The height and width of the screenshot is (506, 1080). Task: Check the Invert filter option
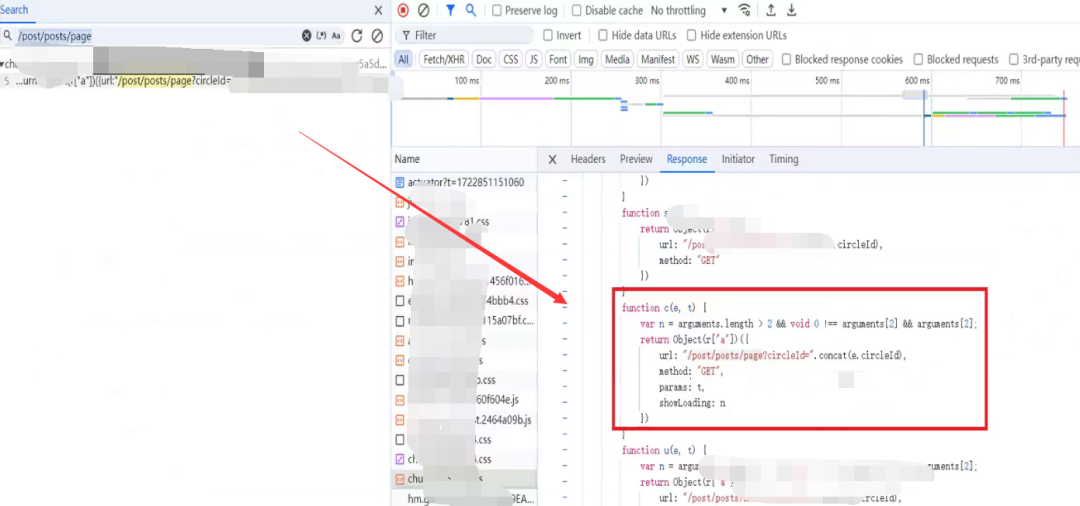tap(548, 35)
